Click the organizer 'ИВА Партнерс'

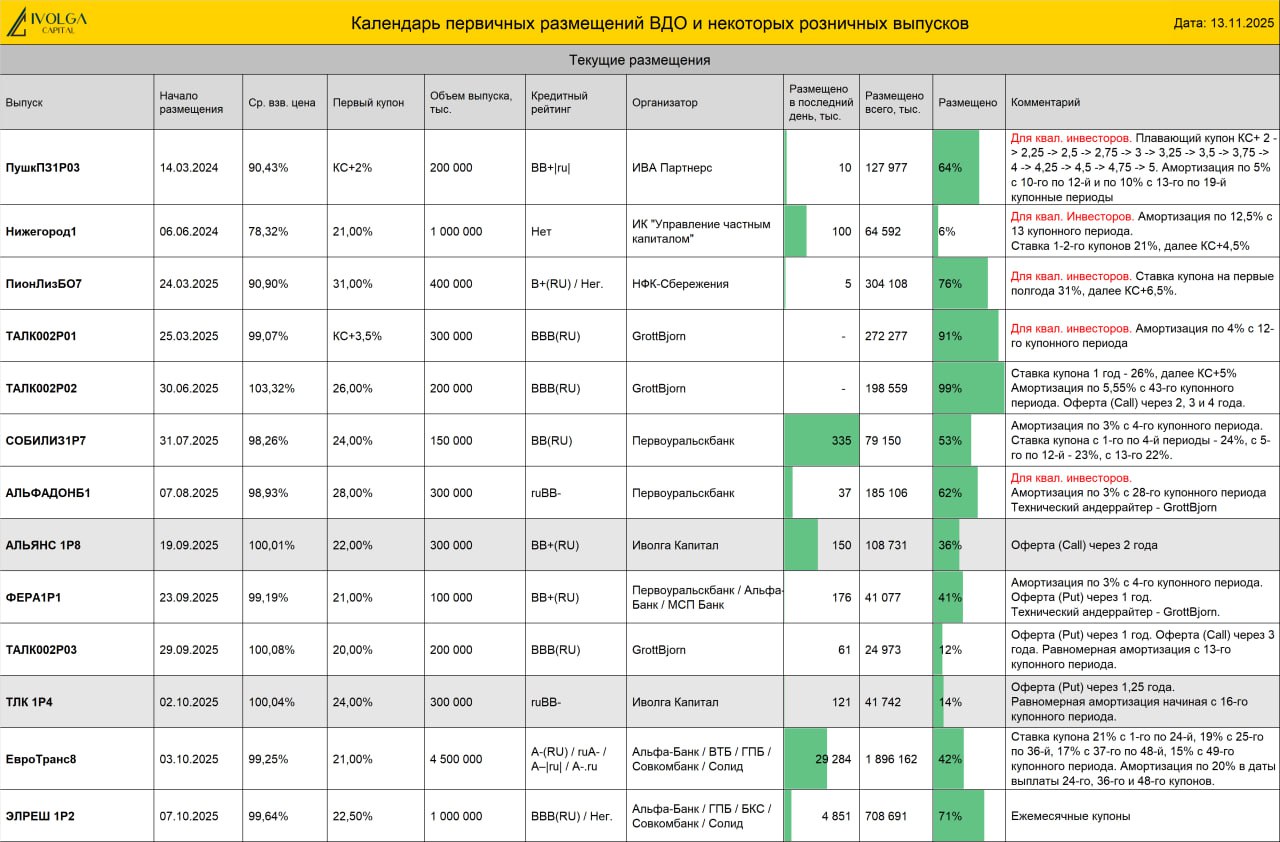coord(672,167)
